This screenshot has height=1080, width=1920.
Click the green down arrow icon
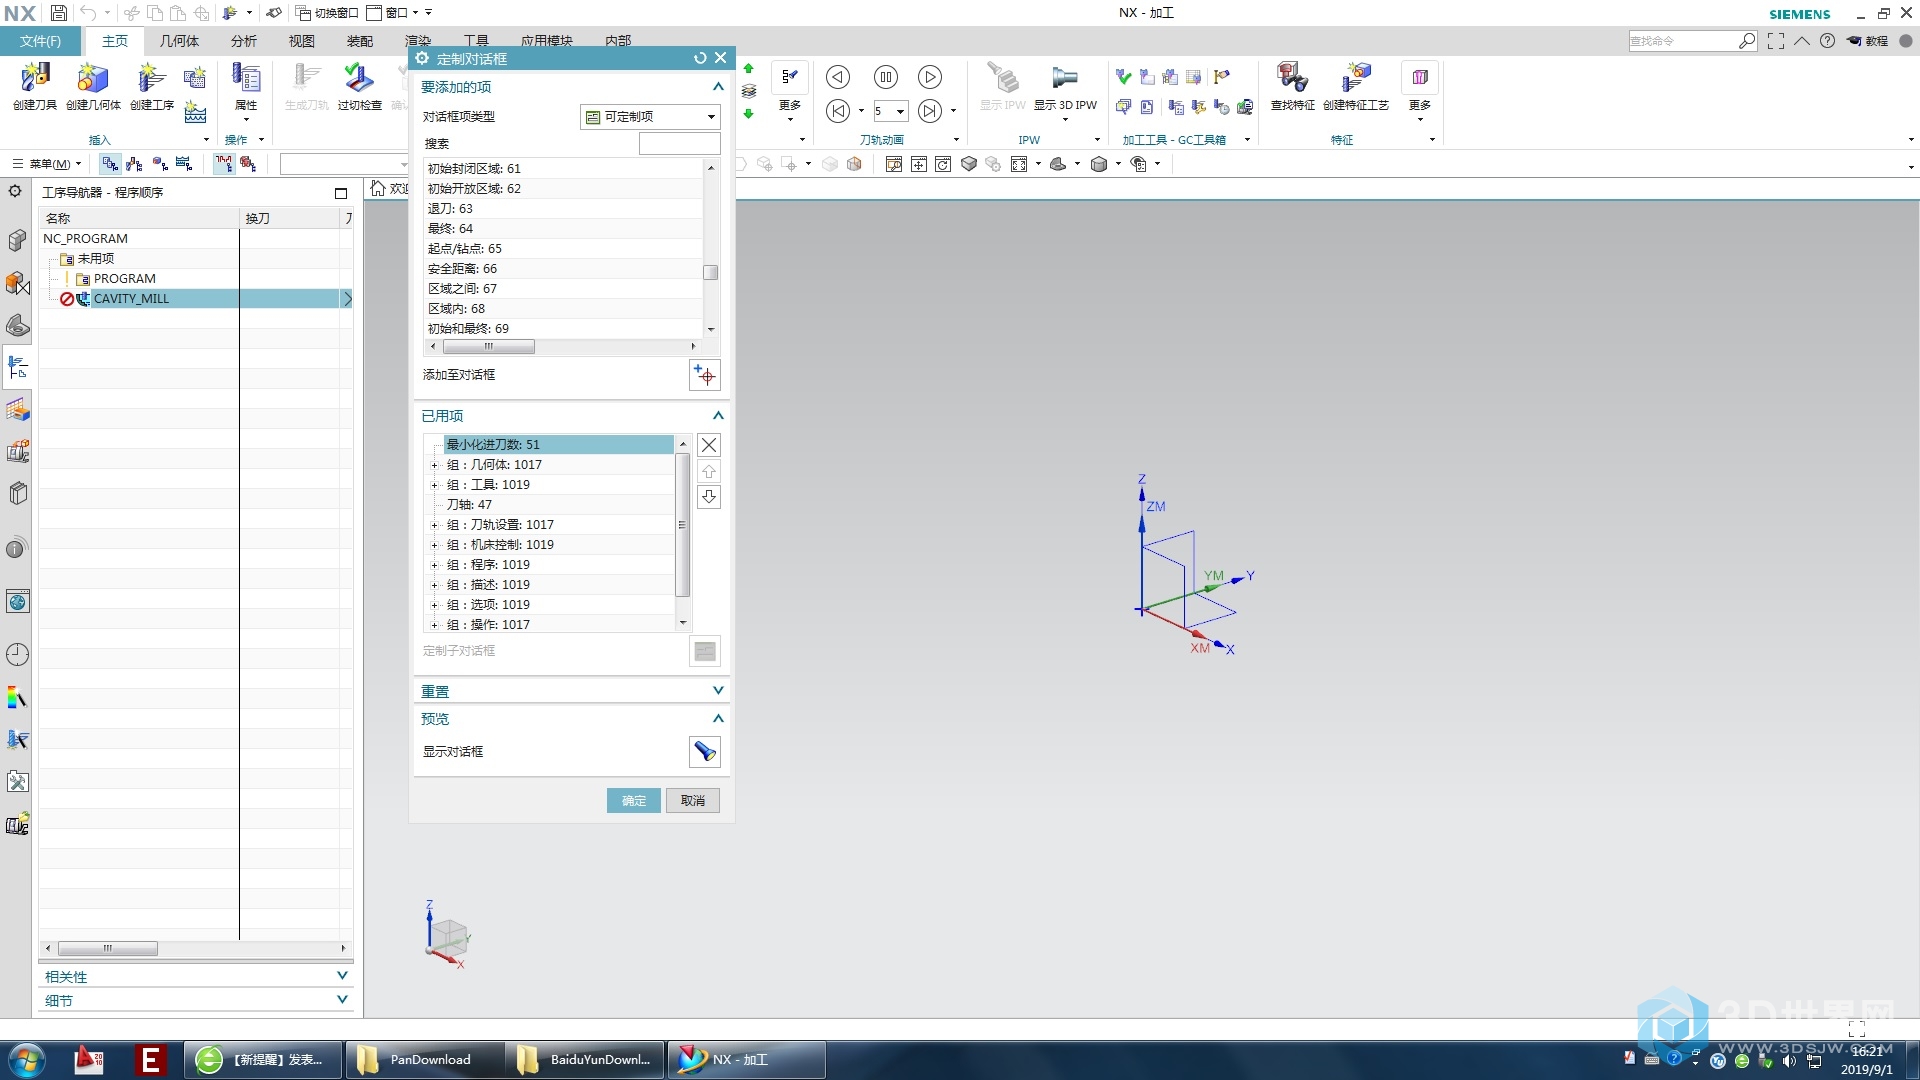748,114
